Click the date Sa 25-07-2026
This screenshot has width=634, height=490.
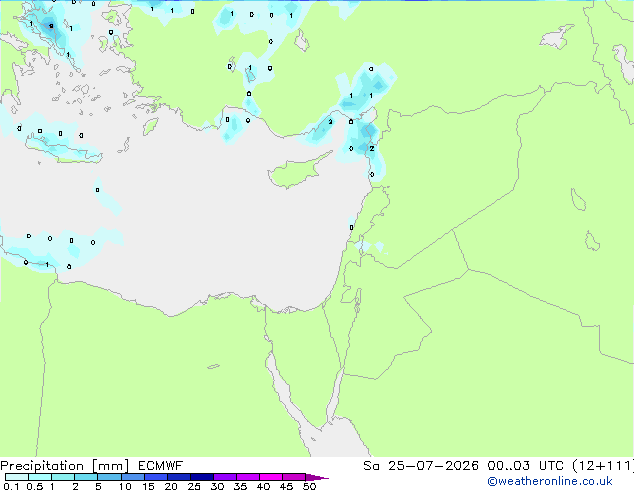pyautogui.click(x=421, y=466)
